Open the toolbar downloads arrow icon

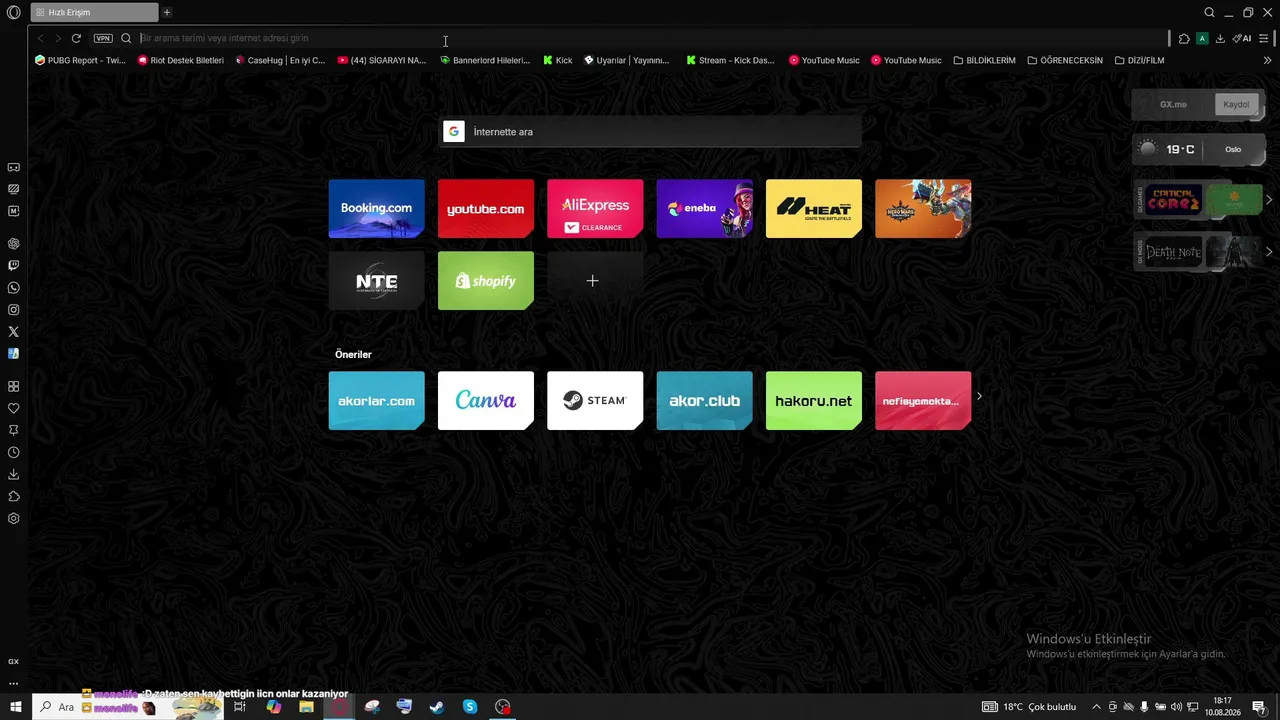[x=1220, y=38]
